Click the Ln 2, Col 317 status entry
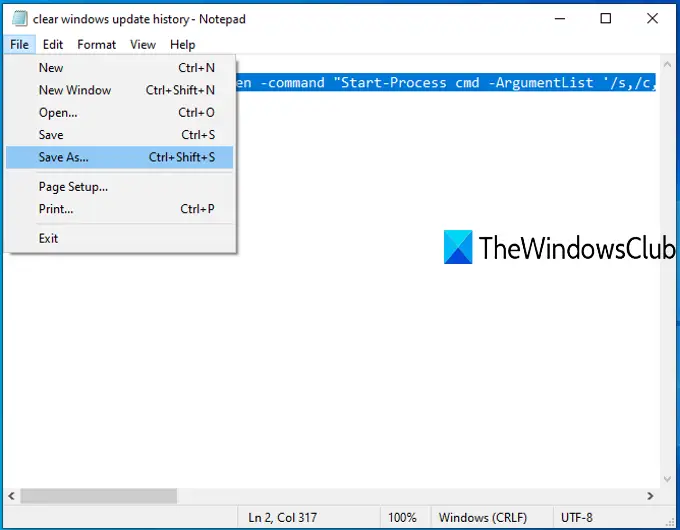The image size is (680, 530). coord(282,517)
